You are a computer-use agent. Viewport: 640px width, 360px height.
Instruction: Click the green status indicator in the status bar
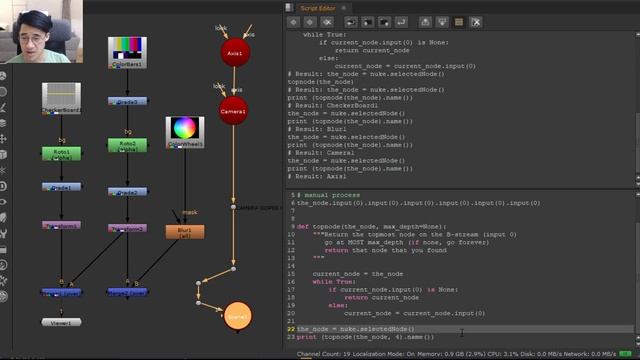click(x=625, y=353)
